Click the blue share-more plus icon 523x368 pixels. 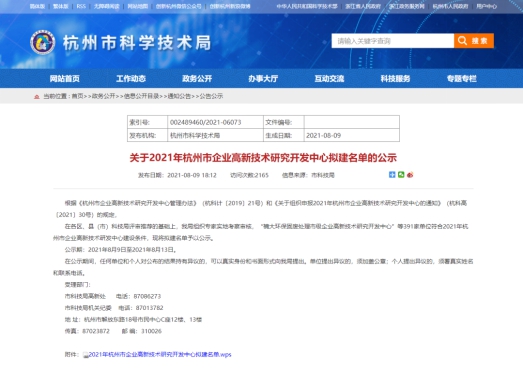coord(392,174)
